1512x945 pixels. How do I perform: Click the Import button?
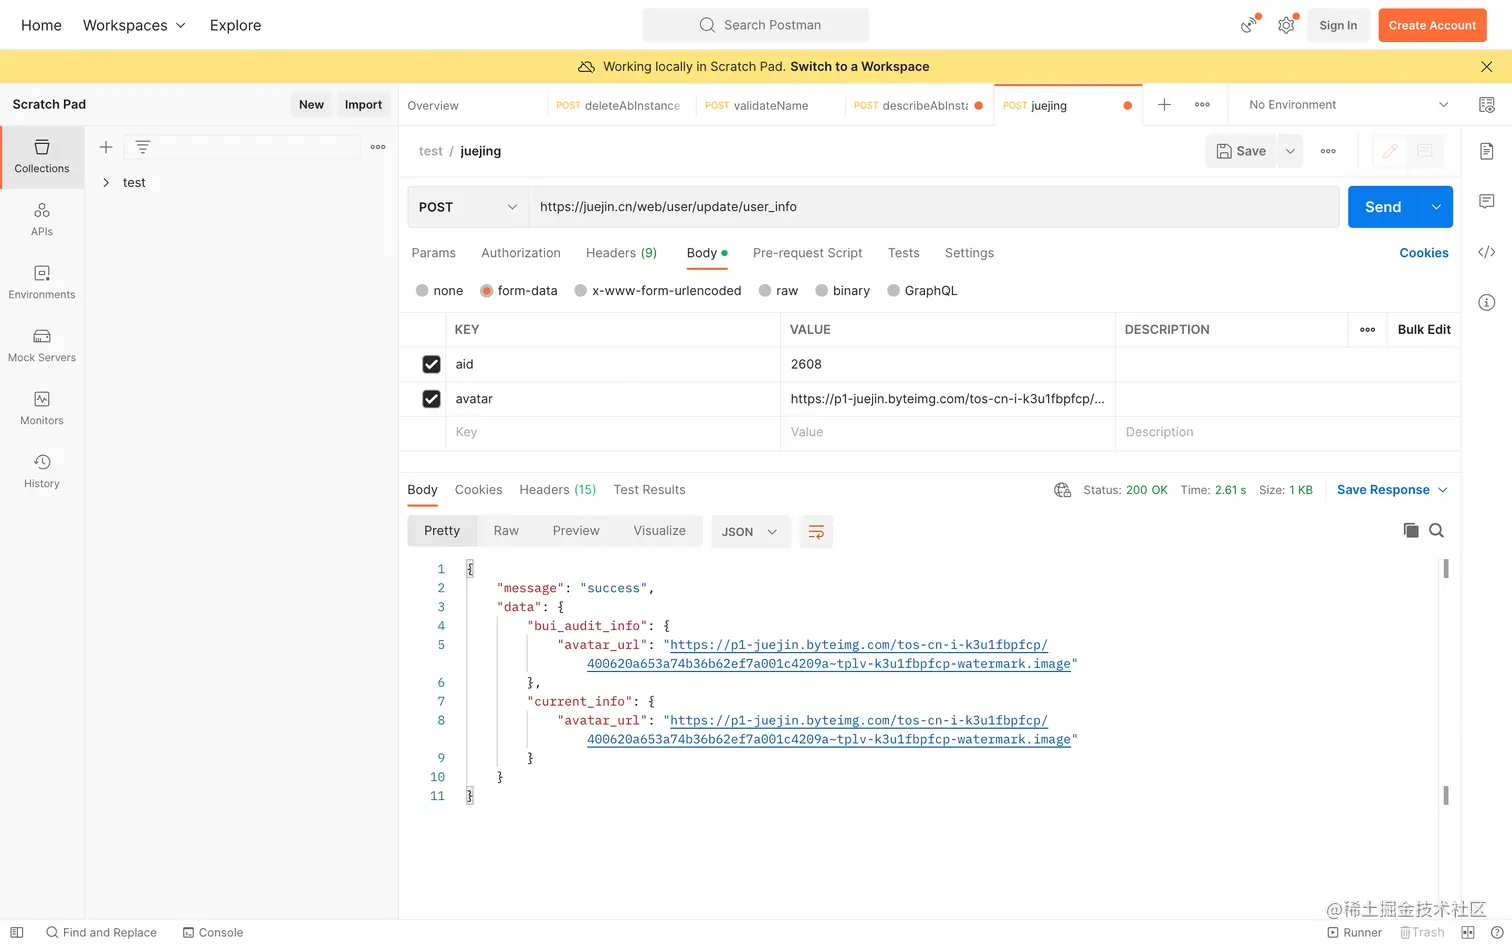[363, 104]
